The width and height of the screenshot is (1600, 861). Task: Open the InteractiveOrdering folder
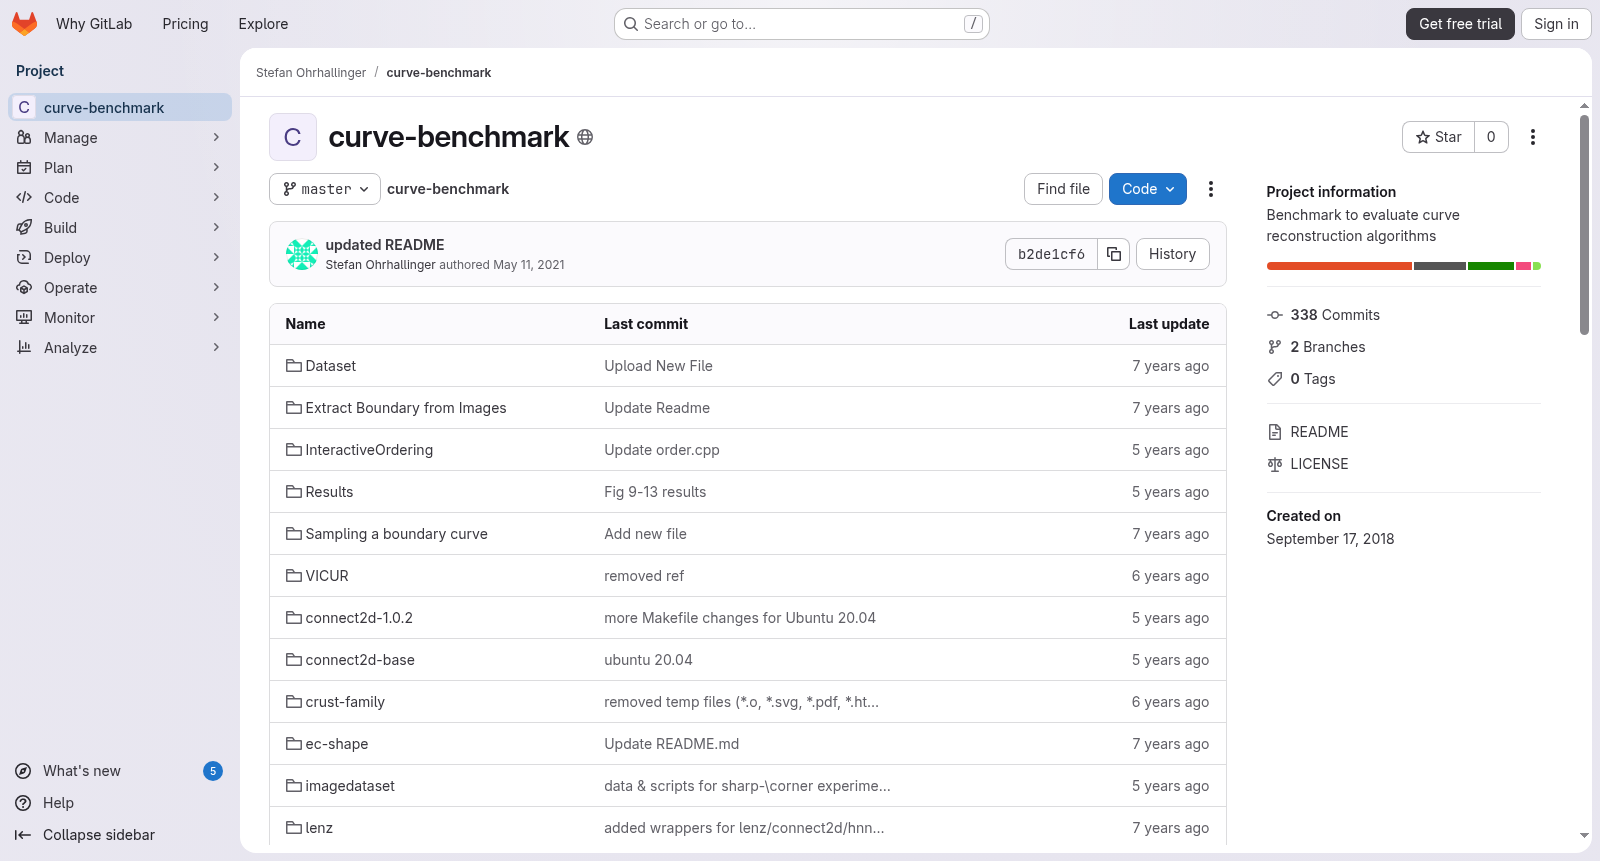coord(369,450)
